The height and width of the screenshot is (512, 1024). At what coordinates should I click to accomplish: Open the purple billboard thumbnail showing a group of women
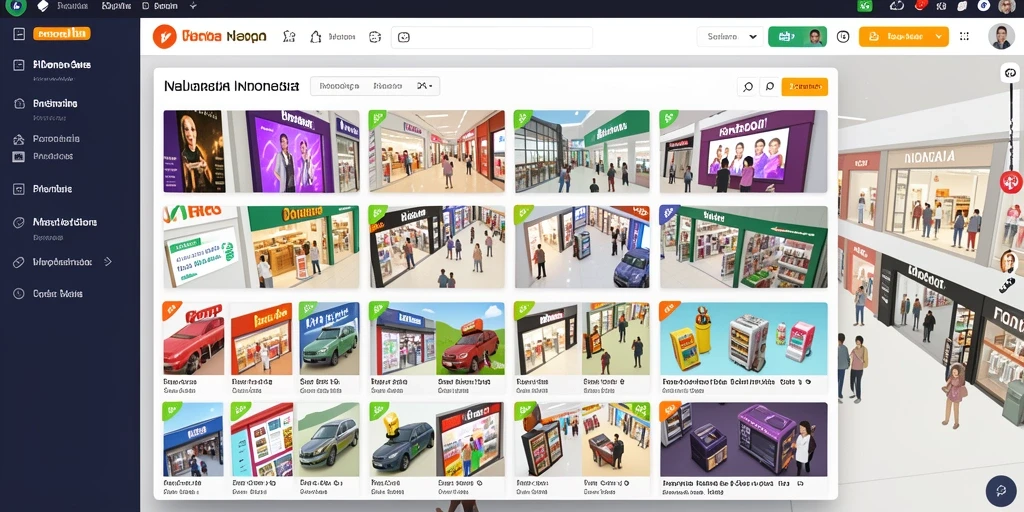click(743, 151)
